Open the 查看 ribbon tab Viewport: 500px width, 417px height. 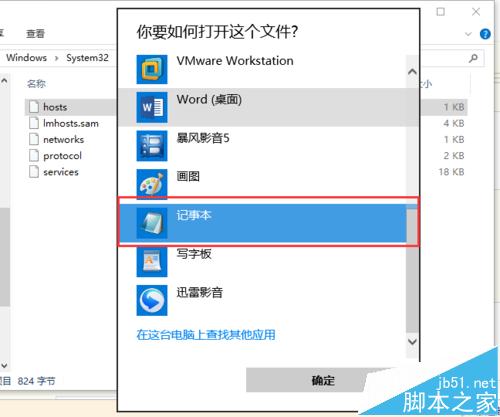pos(35,34)
